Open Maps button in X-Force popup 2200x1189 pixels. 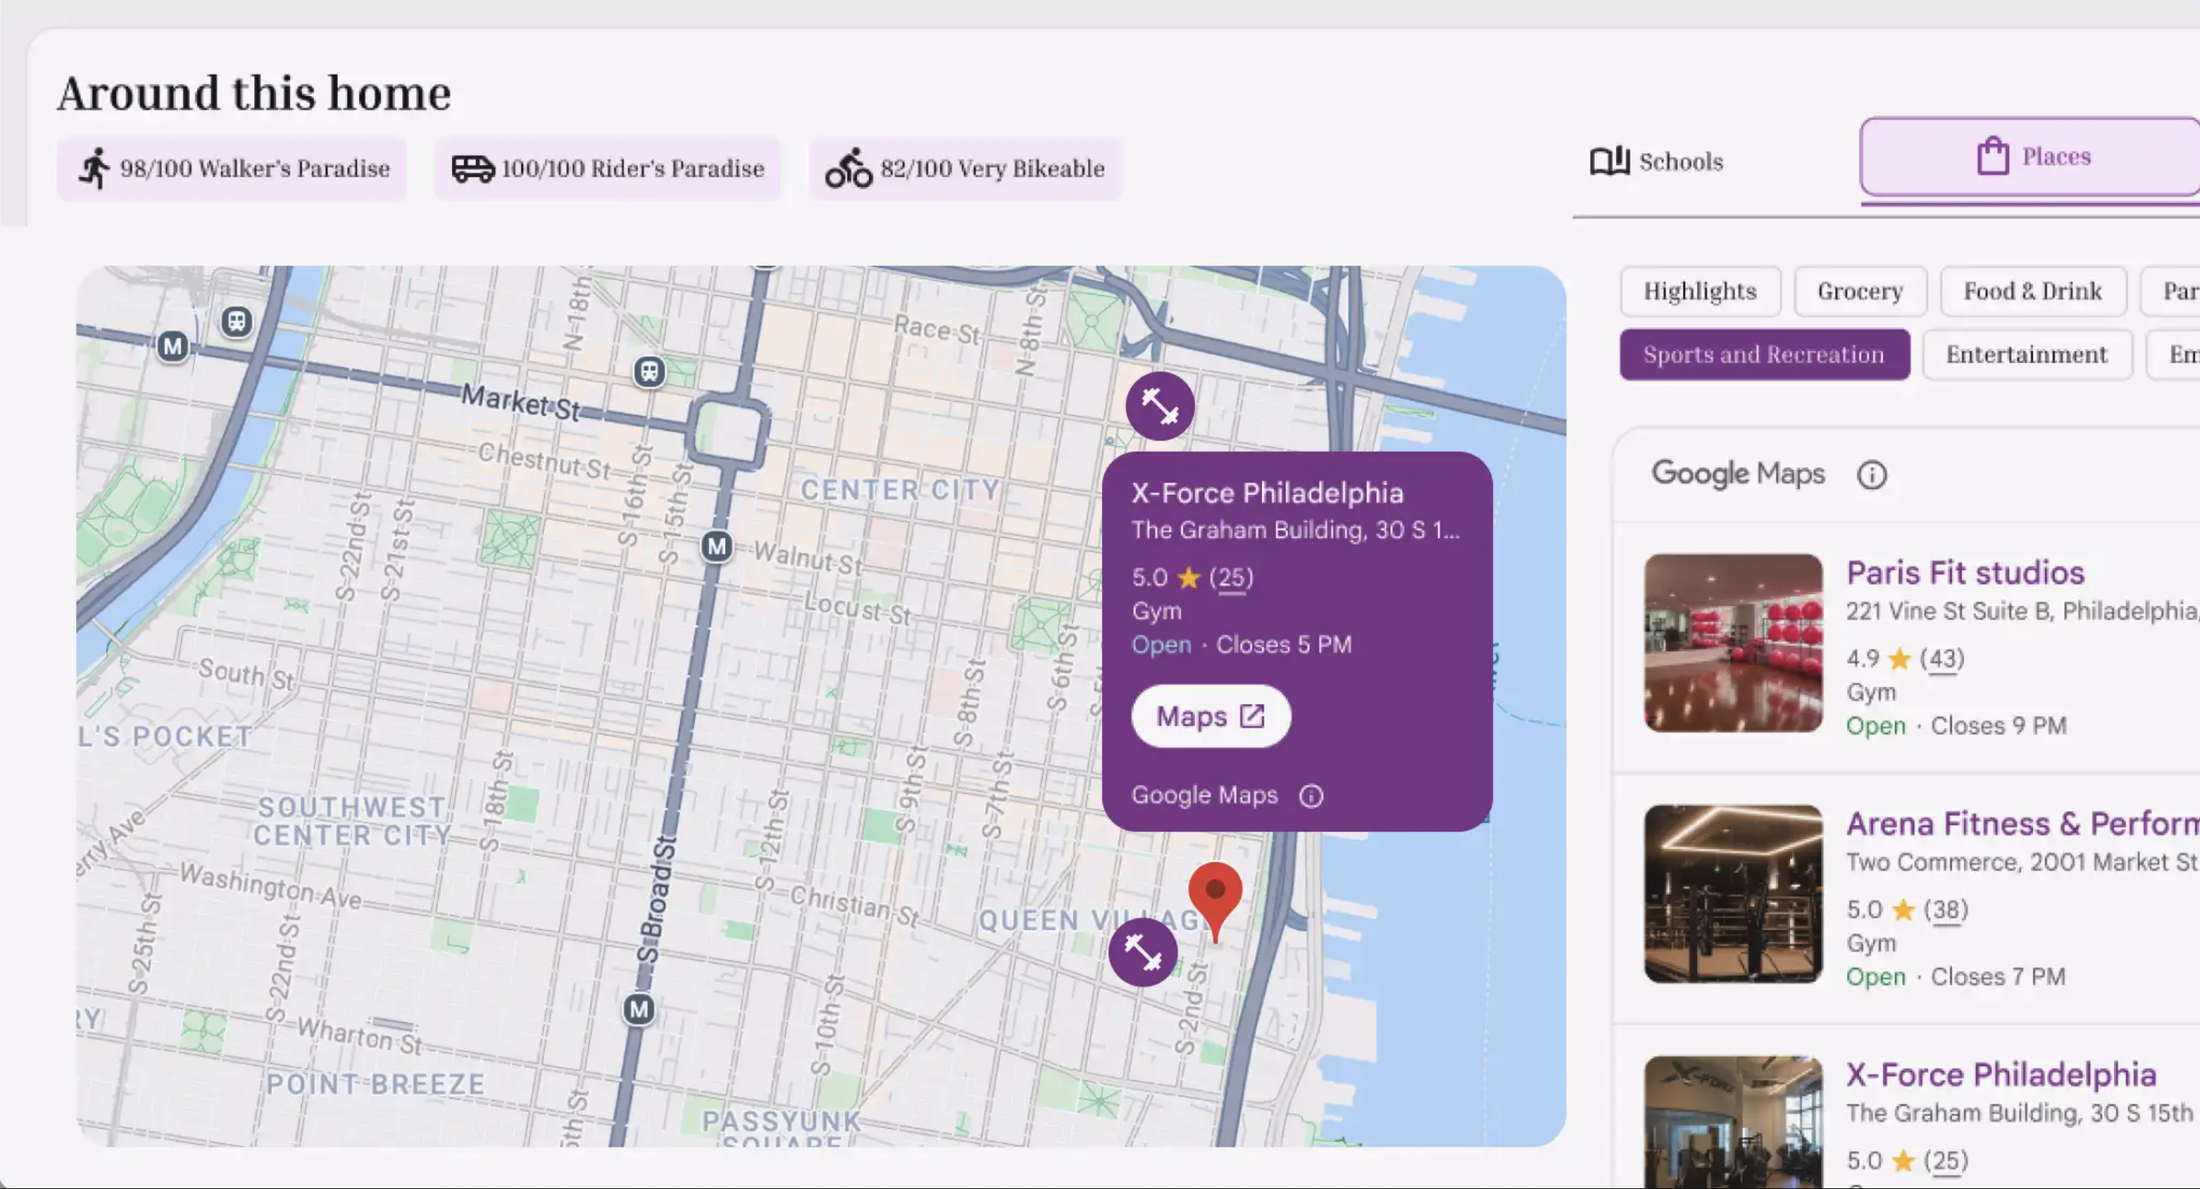tap(1211, 716)
